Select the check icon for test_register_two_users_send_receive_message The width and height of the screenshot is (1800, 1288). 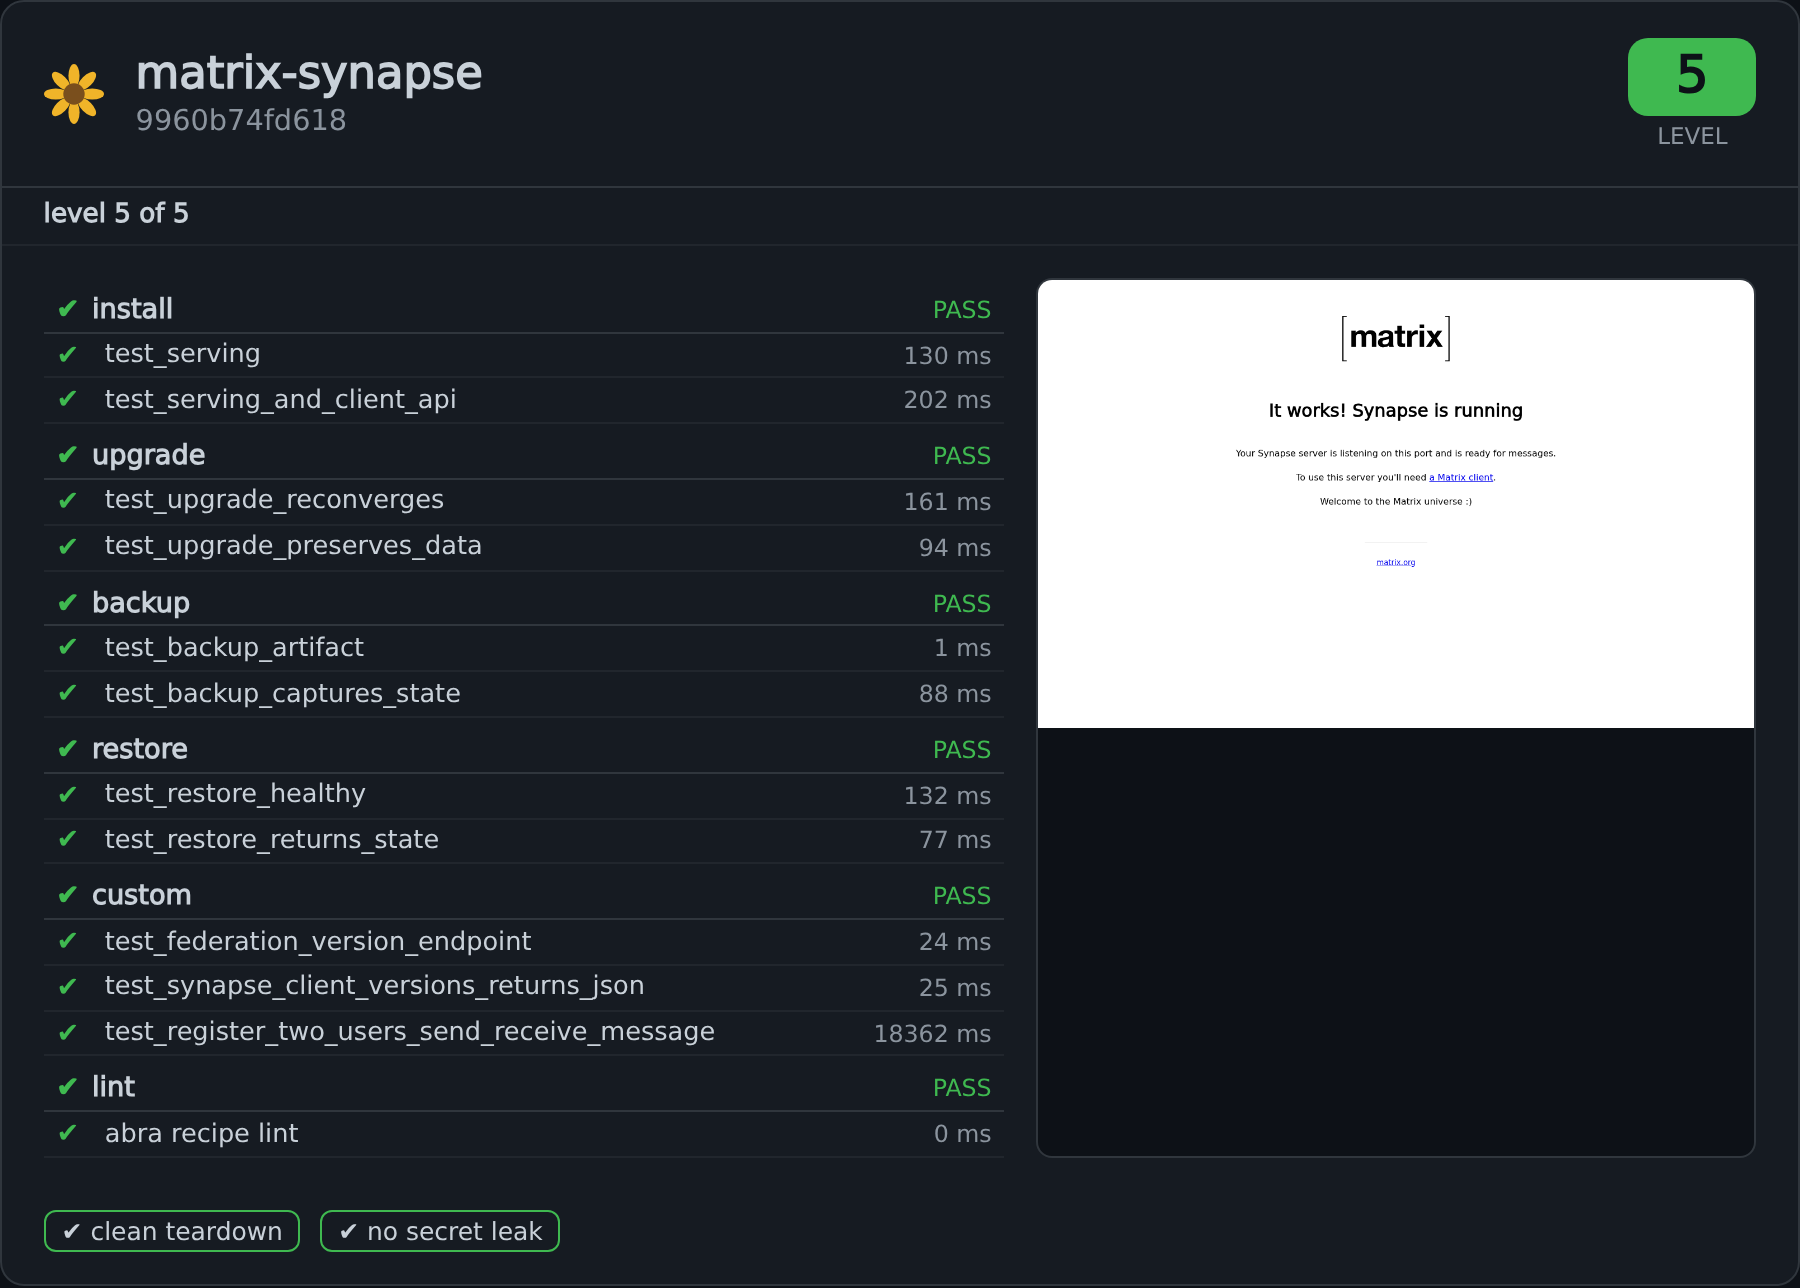click(x=68, y=1033)
